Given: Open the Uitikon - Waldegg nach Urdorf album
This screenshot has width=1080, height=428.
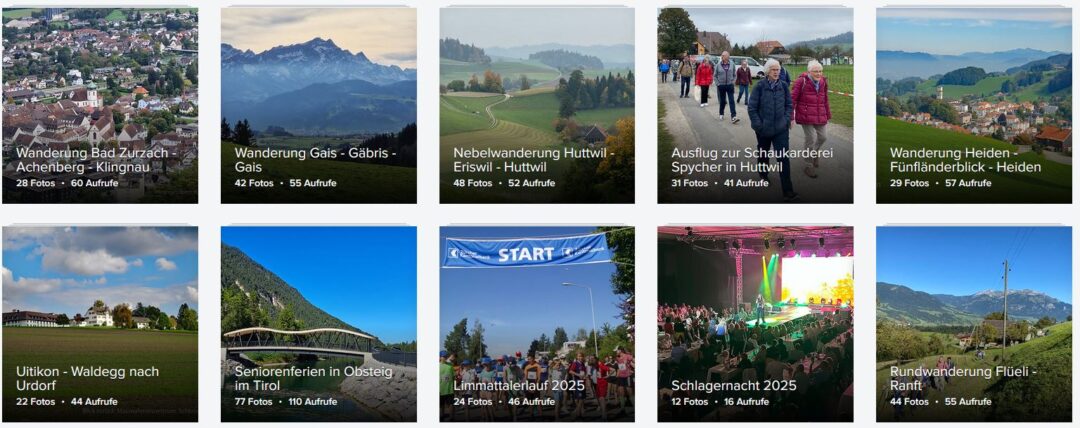Looking at the screenshot, I should point(100,324).
